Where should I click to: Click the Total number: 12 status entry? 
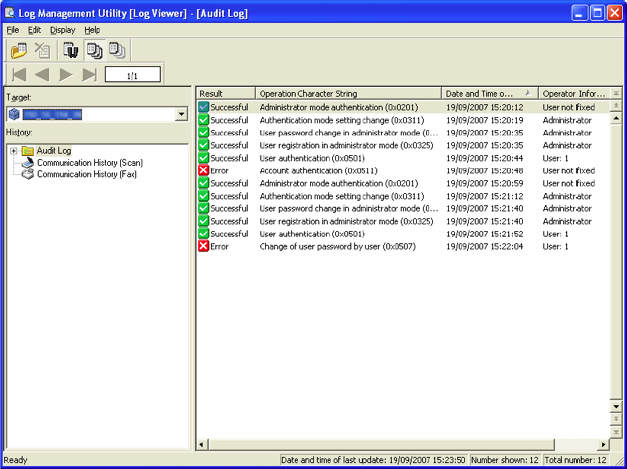click(575, 460)
